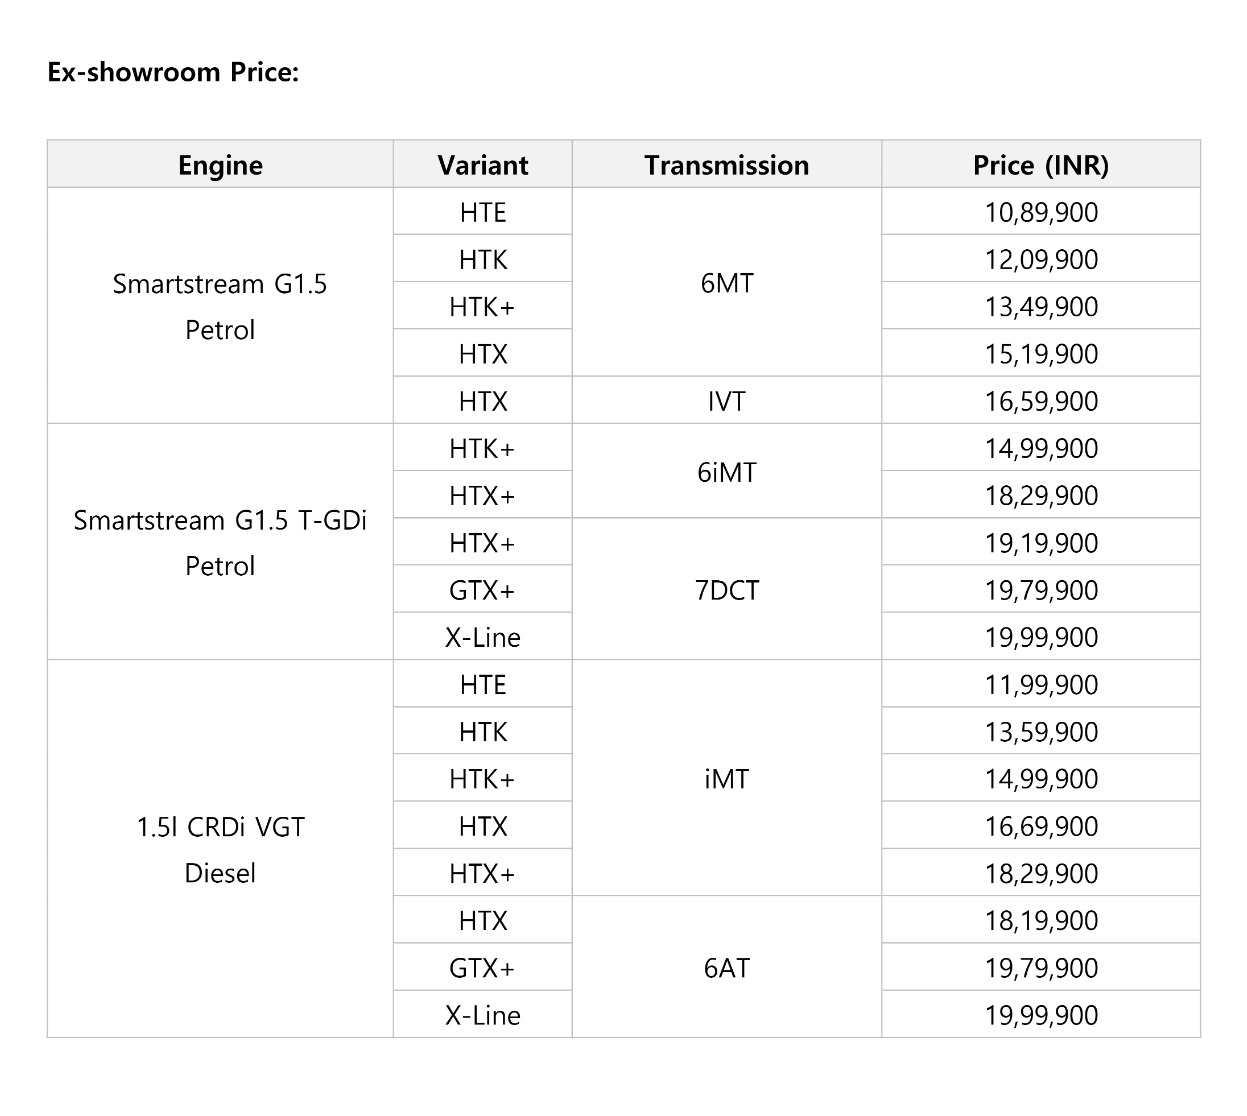Click the Transmission column header
Screen dimensions: 1247x1116
(727, 165)
